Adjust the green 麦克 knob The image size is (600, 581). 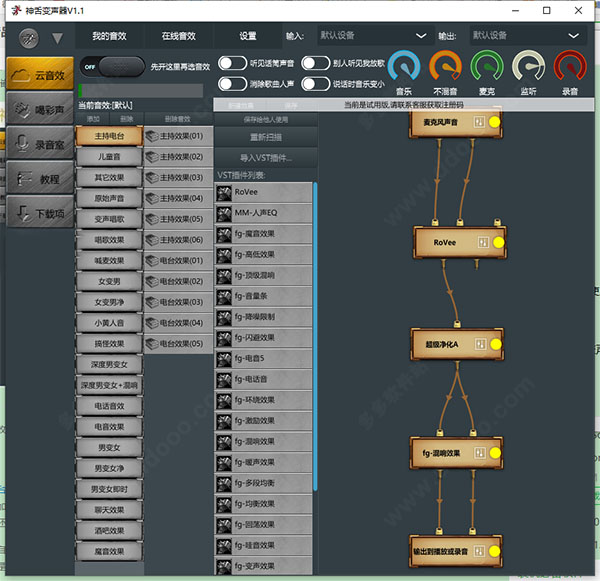pos(487,66)
